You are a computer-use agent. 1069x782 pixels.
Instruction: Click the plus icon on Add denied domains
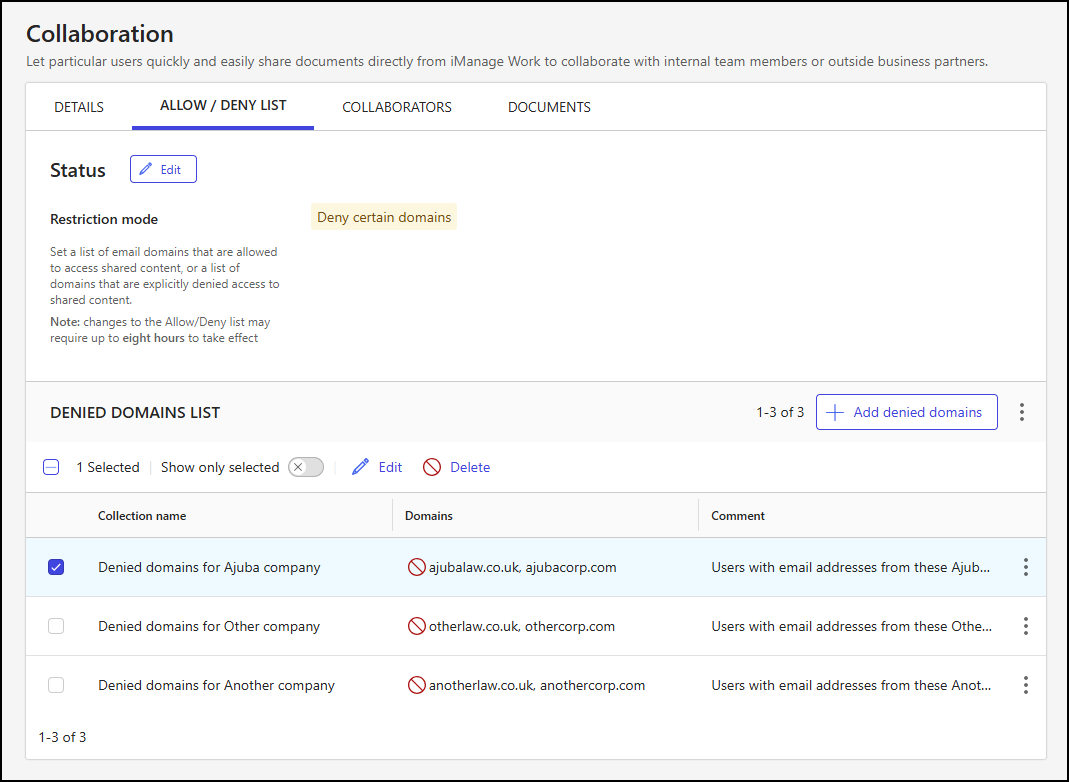835,411
